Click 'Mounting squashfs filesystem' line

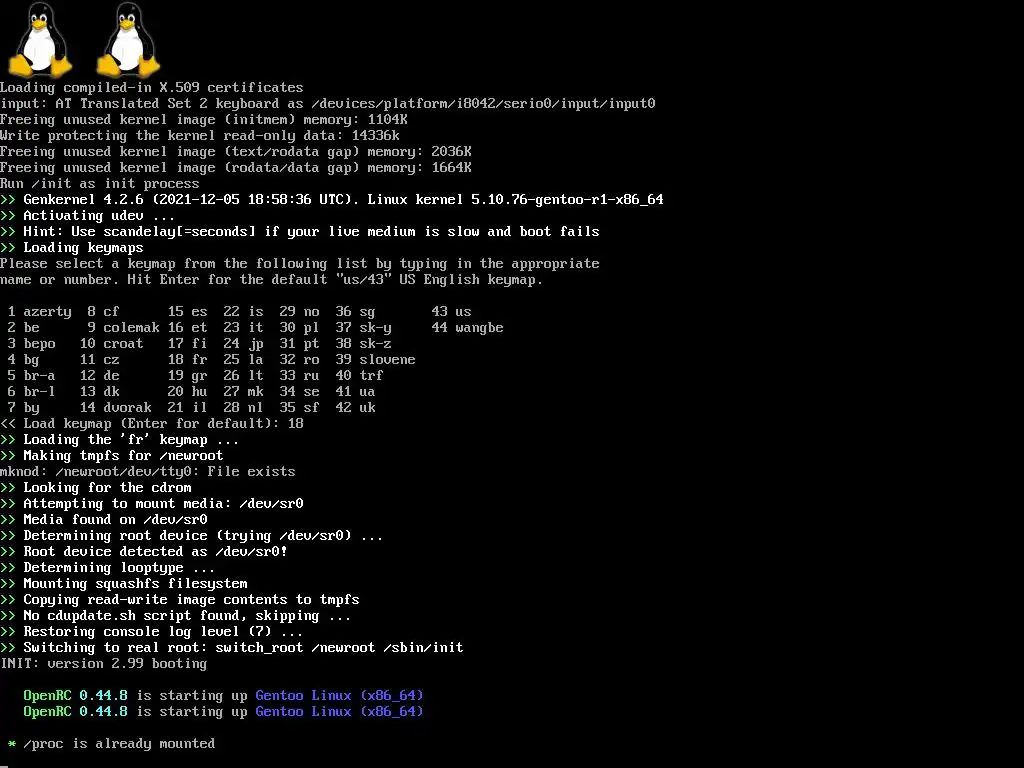point(123,584)
